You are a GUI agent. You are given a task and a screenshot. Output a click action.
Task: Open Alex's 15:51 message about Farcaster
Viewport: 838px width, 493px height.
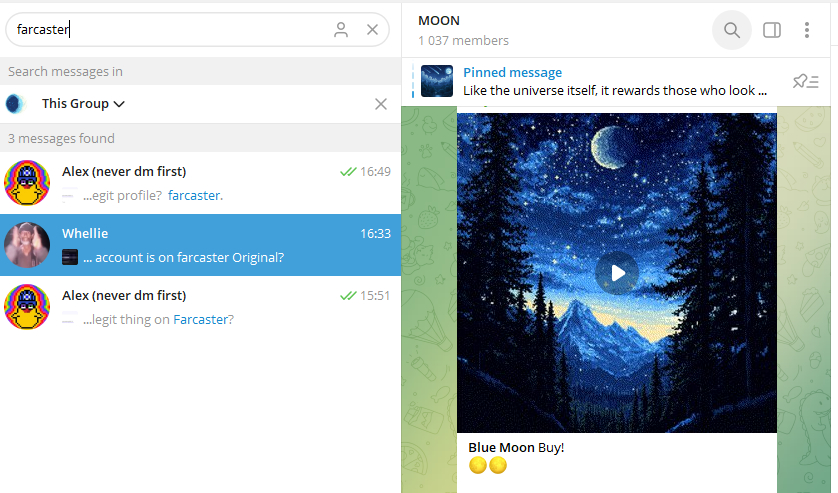[200, 307]
